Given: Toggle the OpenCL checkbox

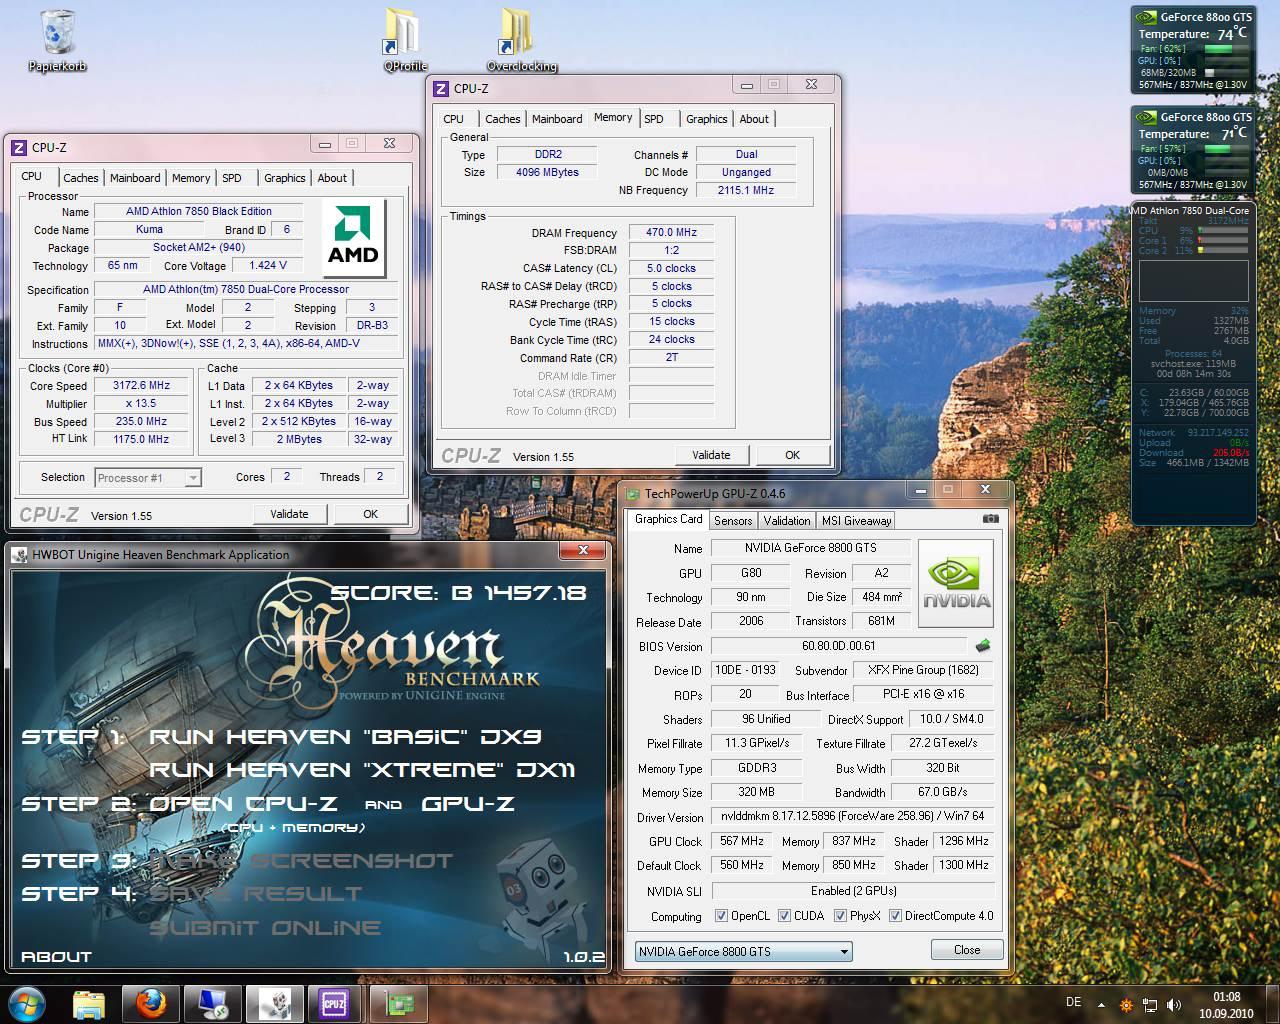Looking at the screenshot, I should click(x=721, y=916).
